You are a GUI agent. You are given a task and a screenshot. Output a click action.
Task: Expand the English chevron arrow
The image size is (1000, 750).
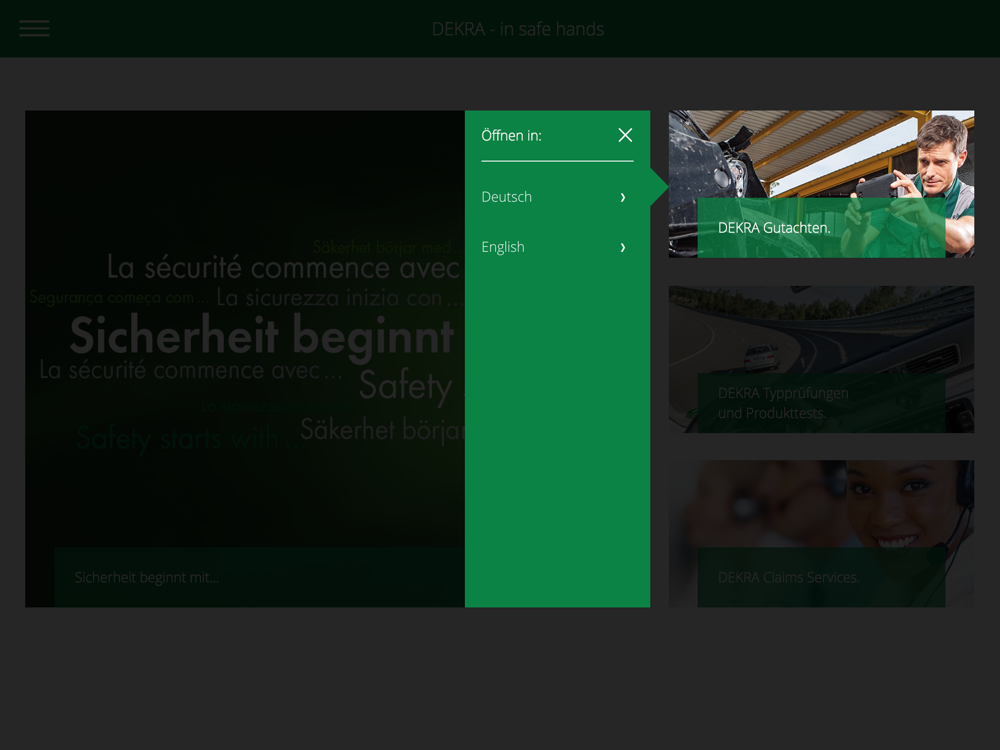coord(623,247)
